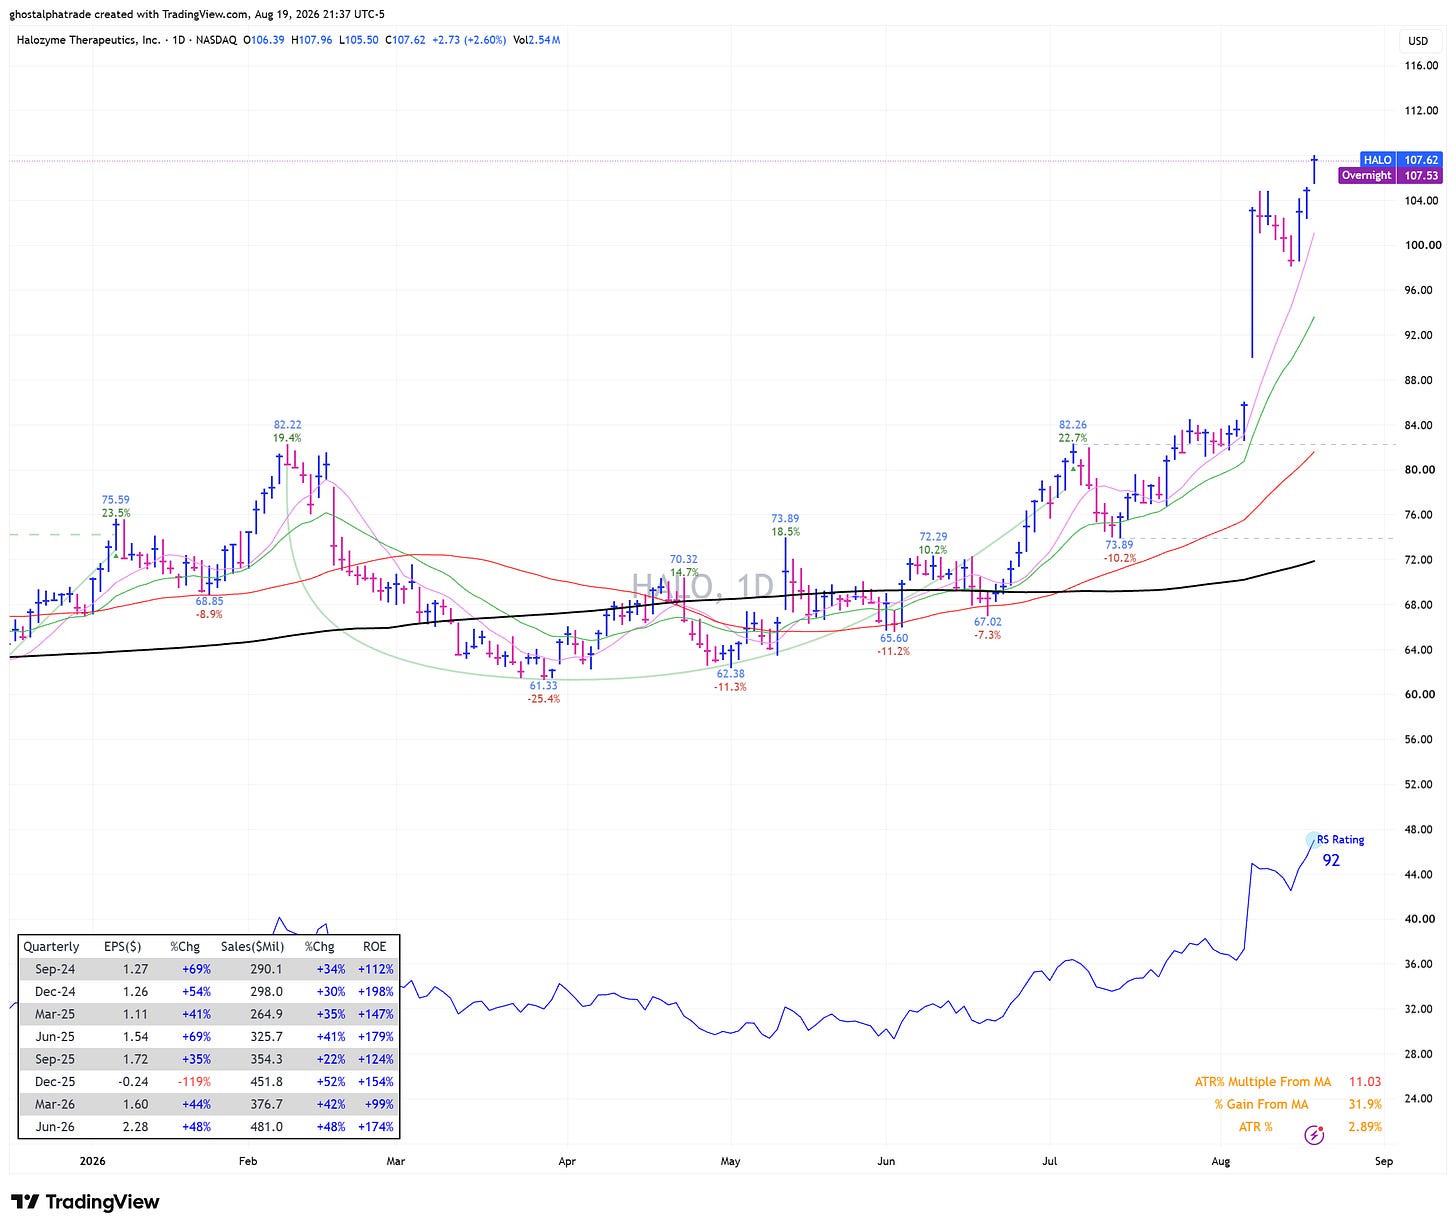
Task: Click the Quarterly column header
Action: point(51,946)
